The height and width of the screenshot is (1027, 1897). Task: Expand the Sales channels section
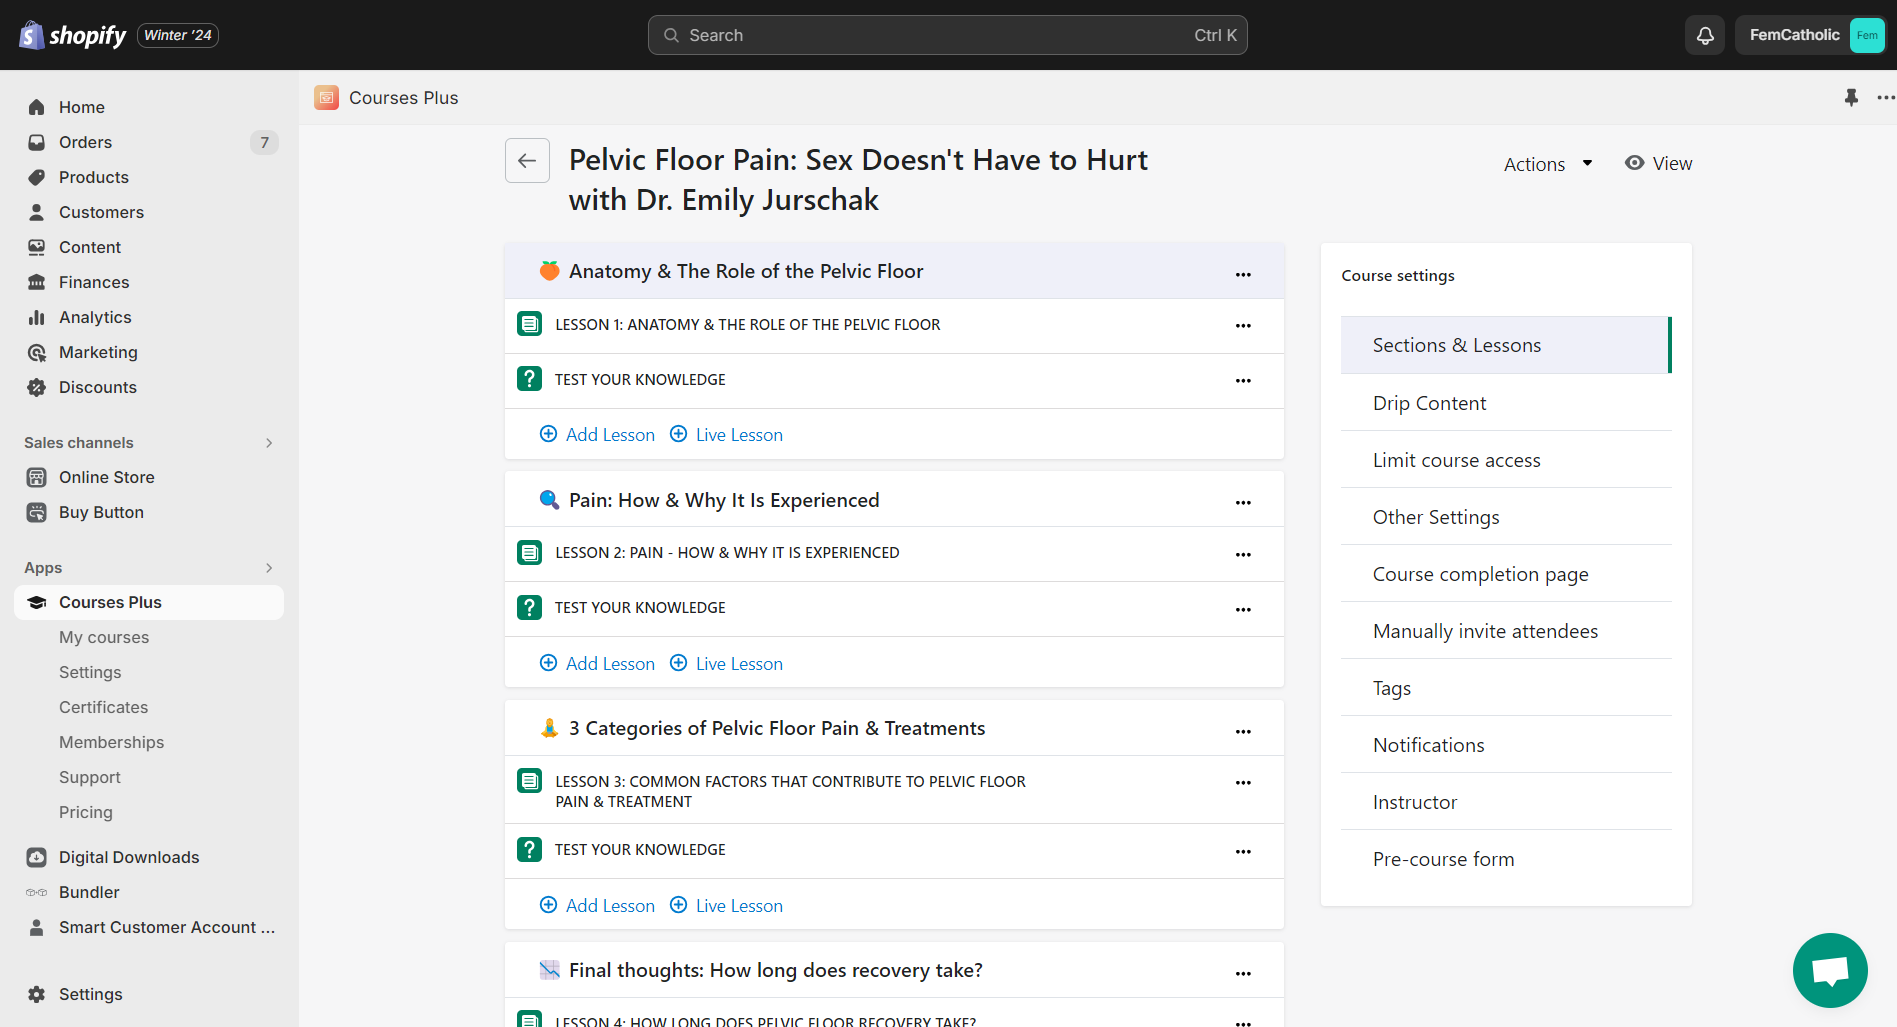(x=268, y=442)
